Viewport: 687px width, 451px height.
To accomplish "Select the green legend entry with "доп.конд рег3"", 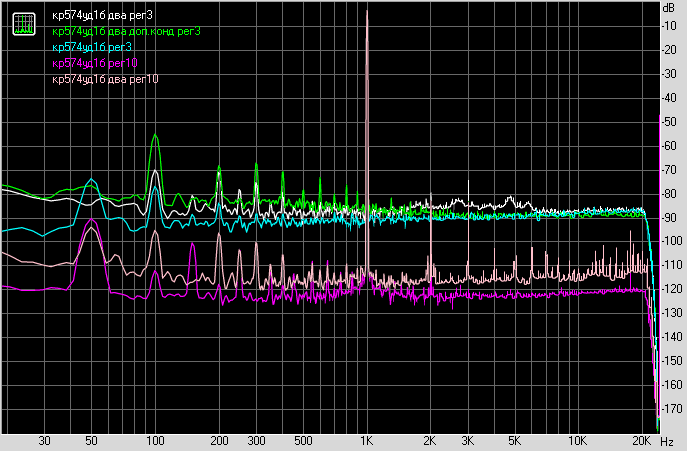I will [x=126, y=32].
